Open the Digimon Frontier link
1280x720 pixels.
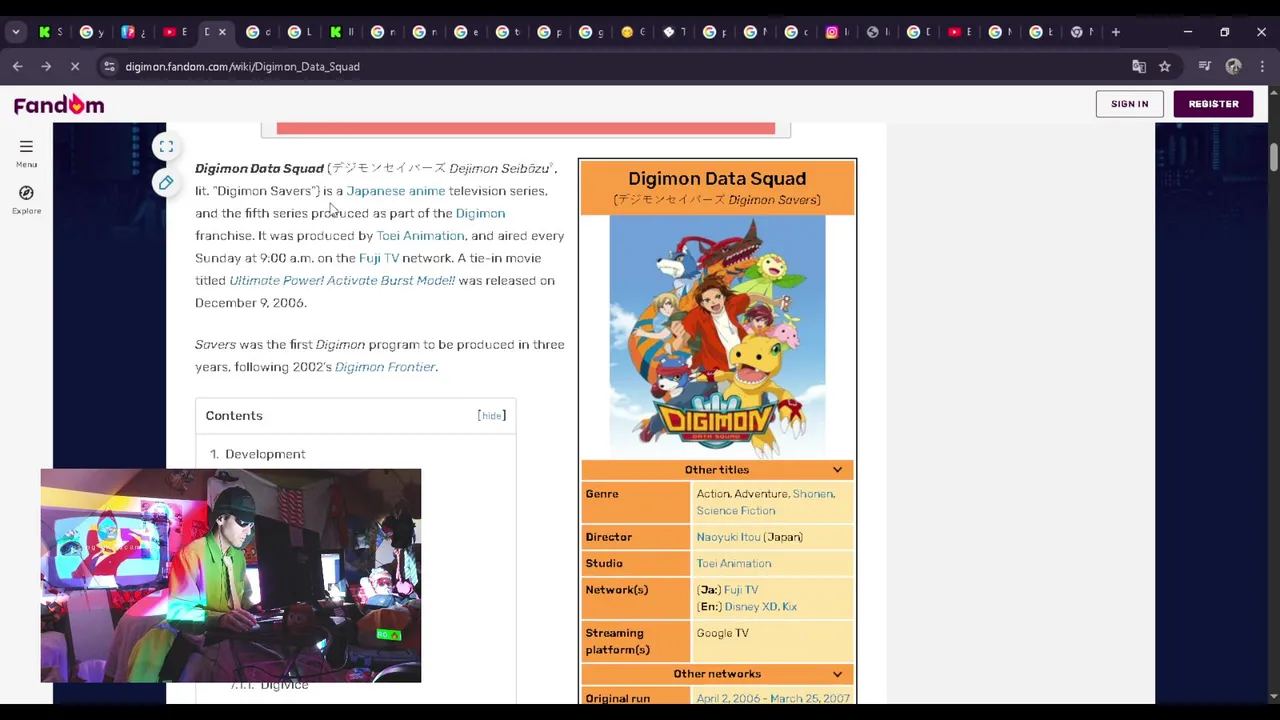tap(385, 367)
